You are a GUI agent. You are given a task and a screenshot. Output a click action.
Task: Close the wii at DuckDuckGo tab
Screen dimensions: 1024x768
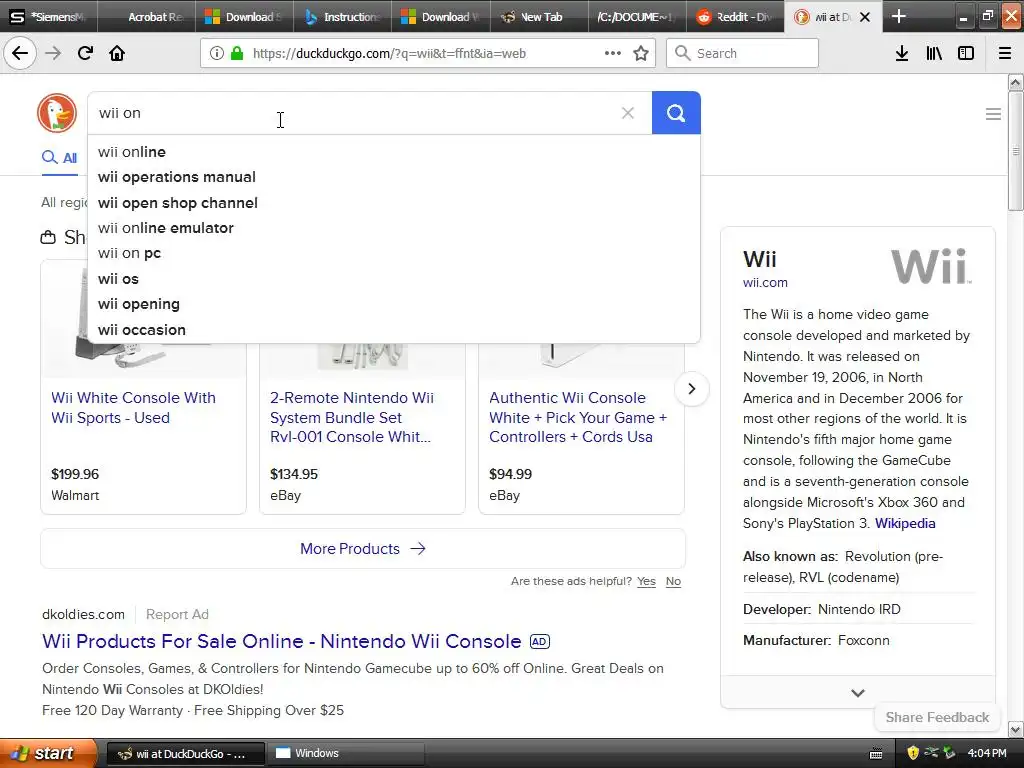(x=865, y=17)
